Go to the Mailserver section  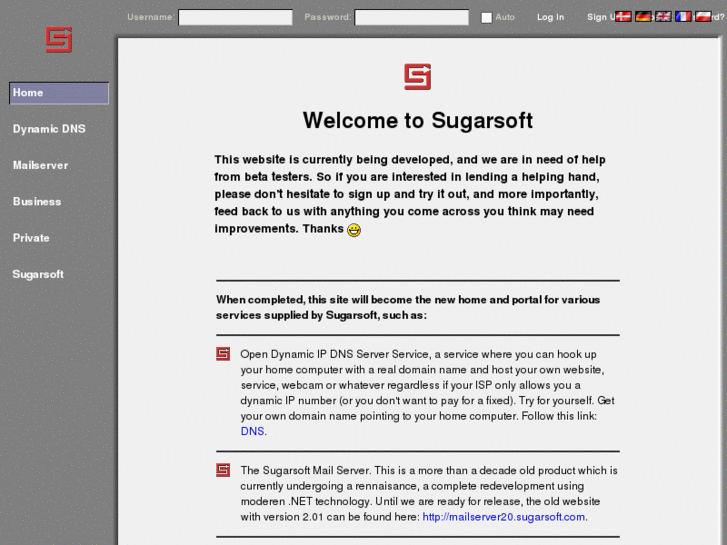coord(40,165)
